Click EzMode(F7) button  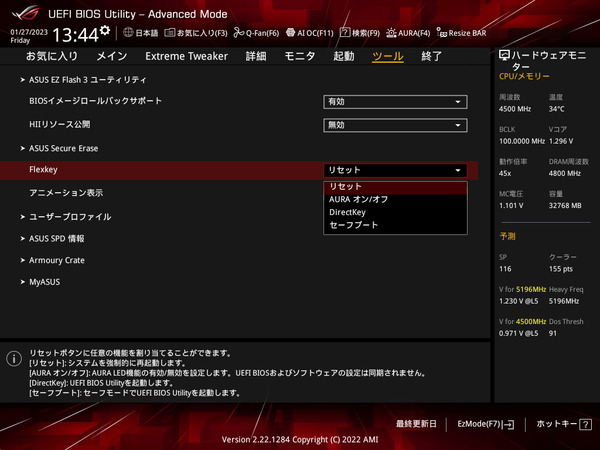484,424
